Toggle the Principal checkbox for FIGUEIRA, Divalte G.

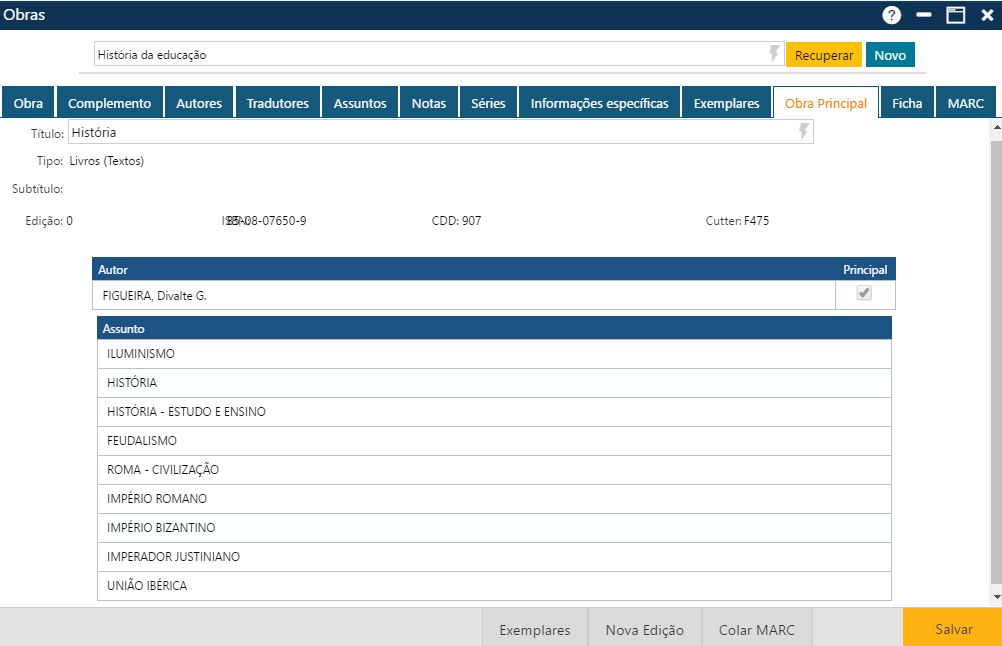coord(864,294)
